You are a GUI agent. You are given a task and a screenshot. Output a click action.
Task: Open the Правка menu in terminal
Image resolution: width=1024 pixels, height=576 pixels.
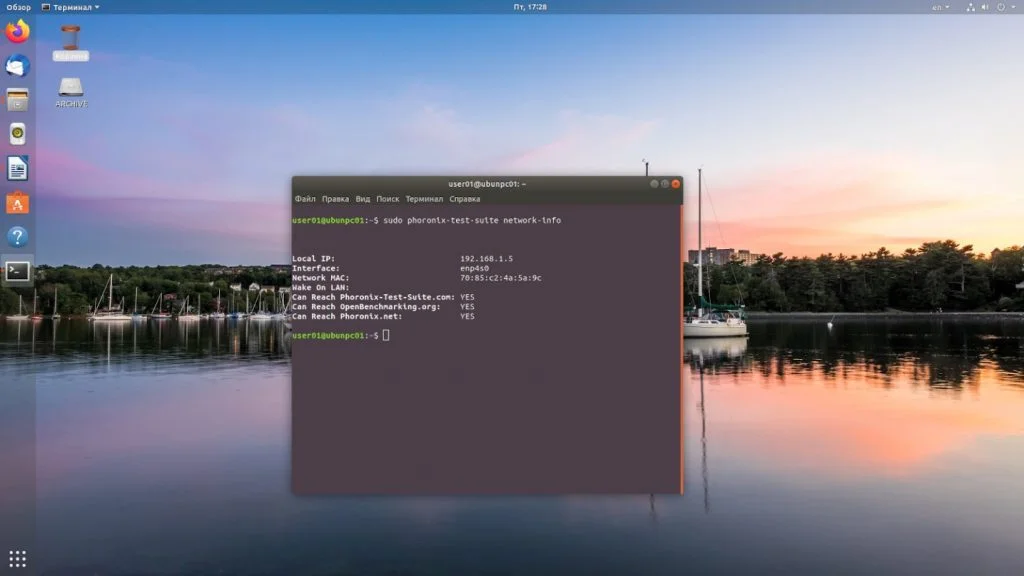click(x=335, y=199)
